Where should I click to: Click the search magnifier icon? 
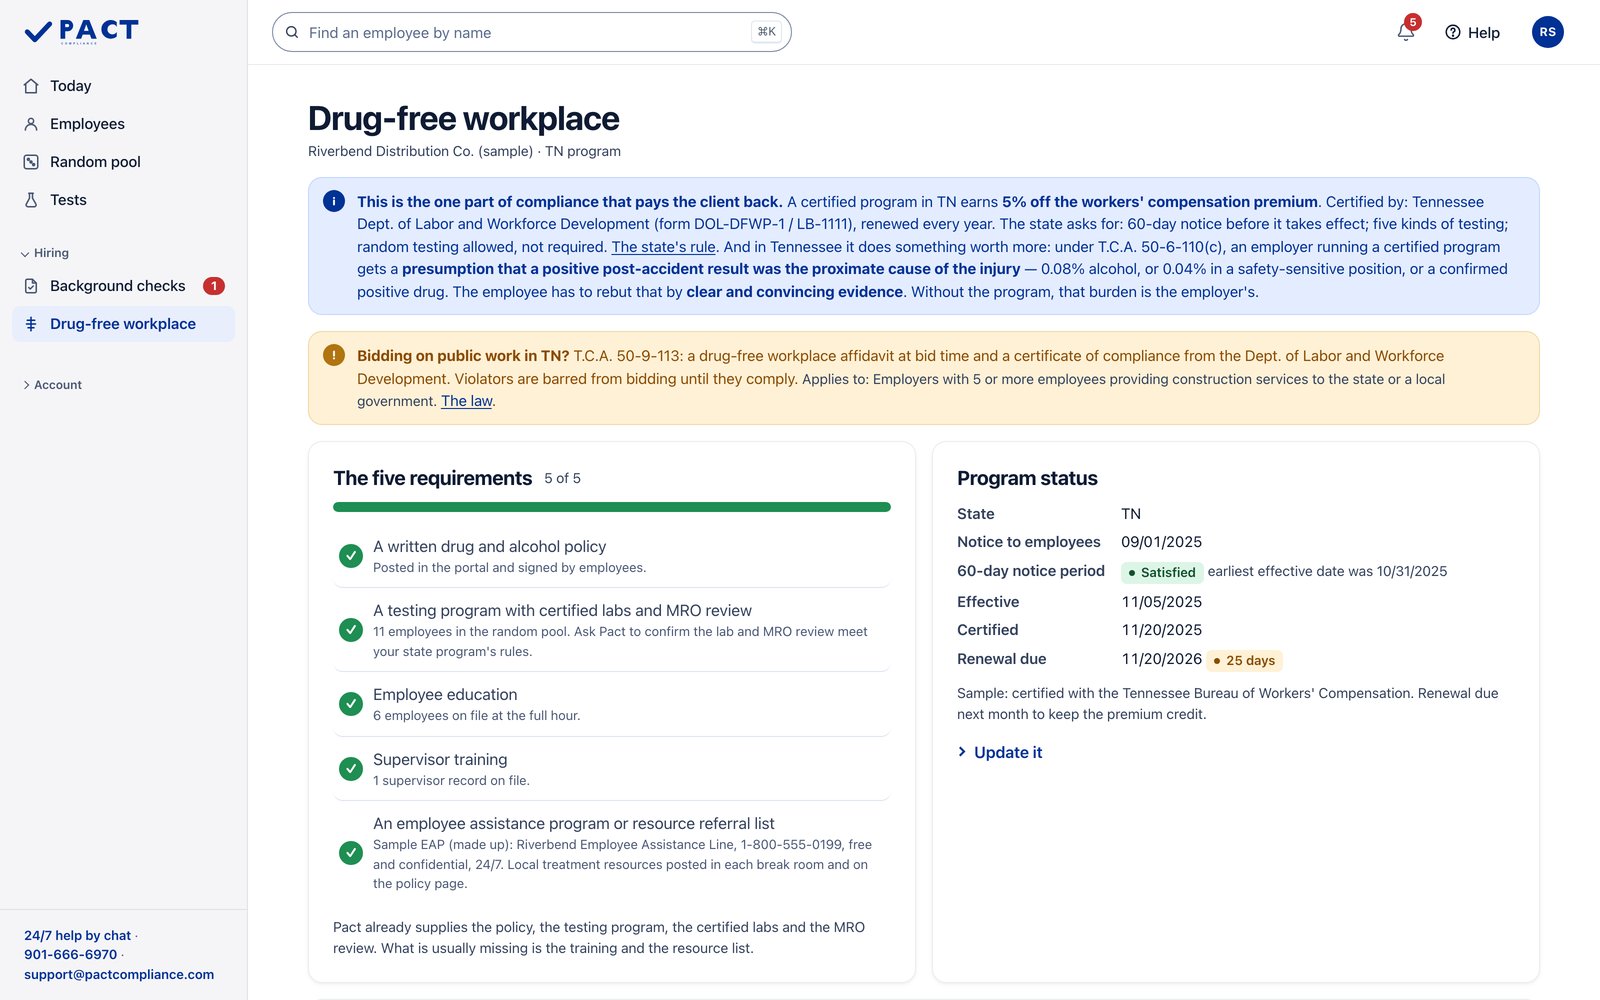[x=292, y=32]
